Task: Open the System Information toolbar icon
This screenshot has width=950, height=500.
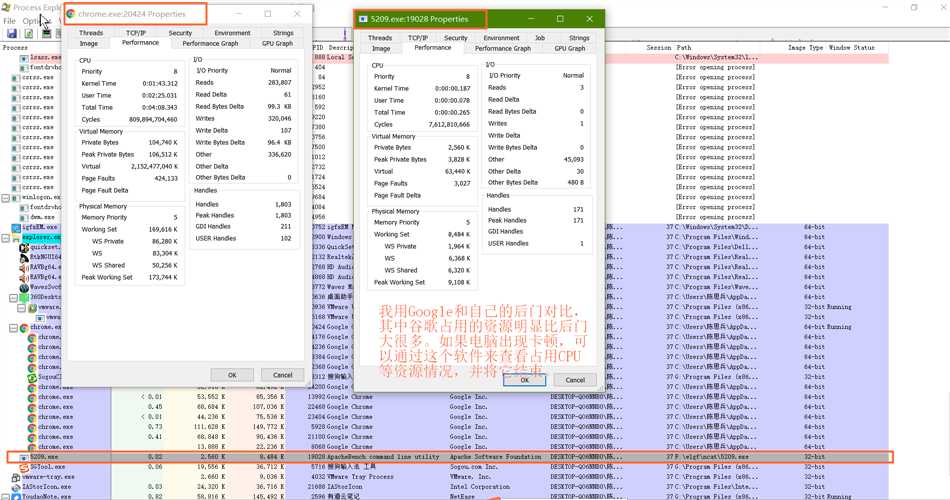Action: pos(46,33)
